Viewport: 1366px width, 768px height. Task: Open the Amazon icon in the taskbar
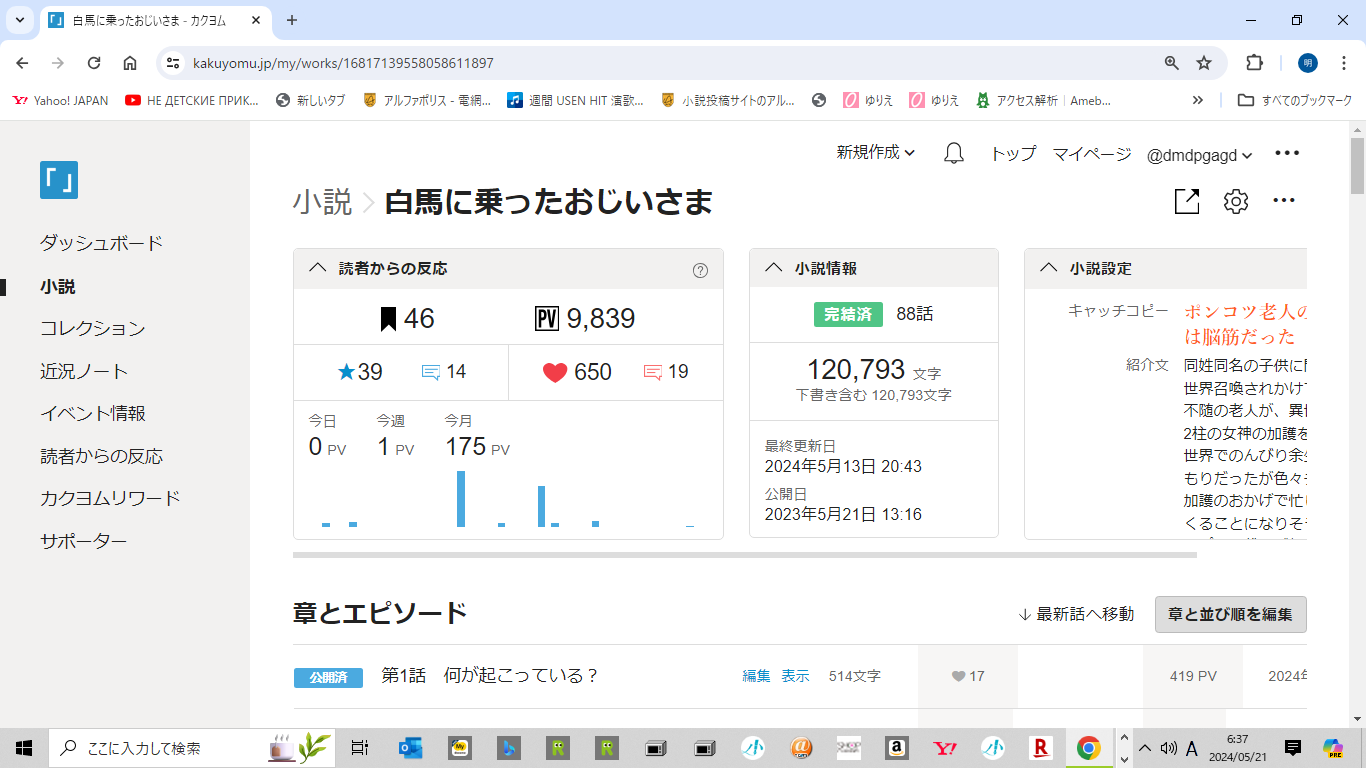click(895, 748)
